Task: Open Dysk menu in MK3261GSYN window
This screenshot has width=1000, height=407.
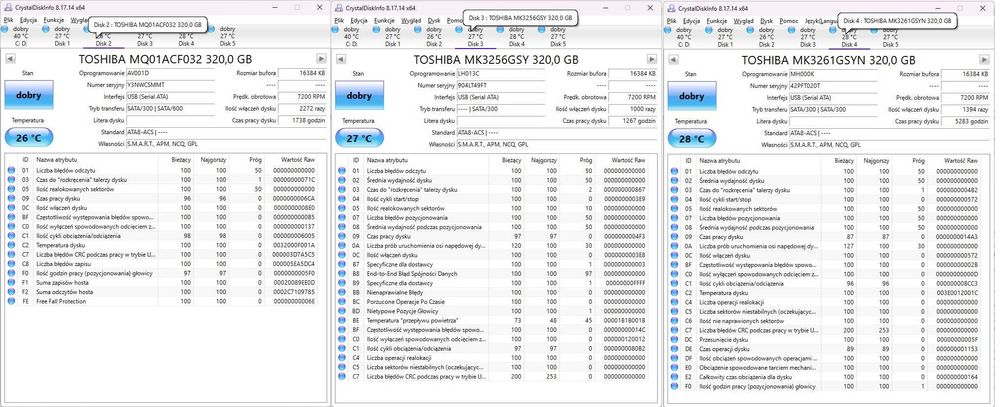Action: point(767,20)
